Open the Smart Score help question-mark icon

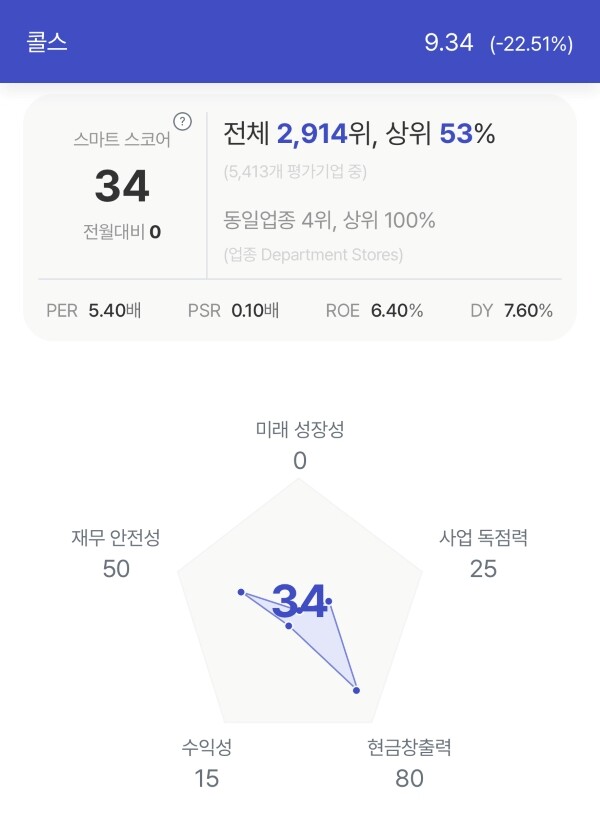pos(182,122)
